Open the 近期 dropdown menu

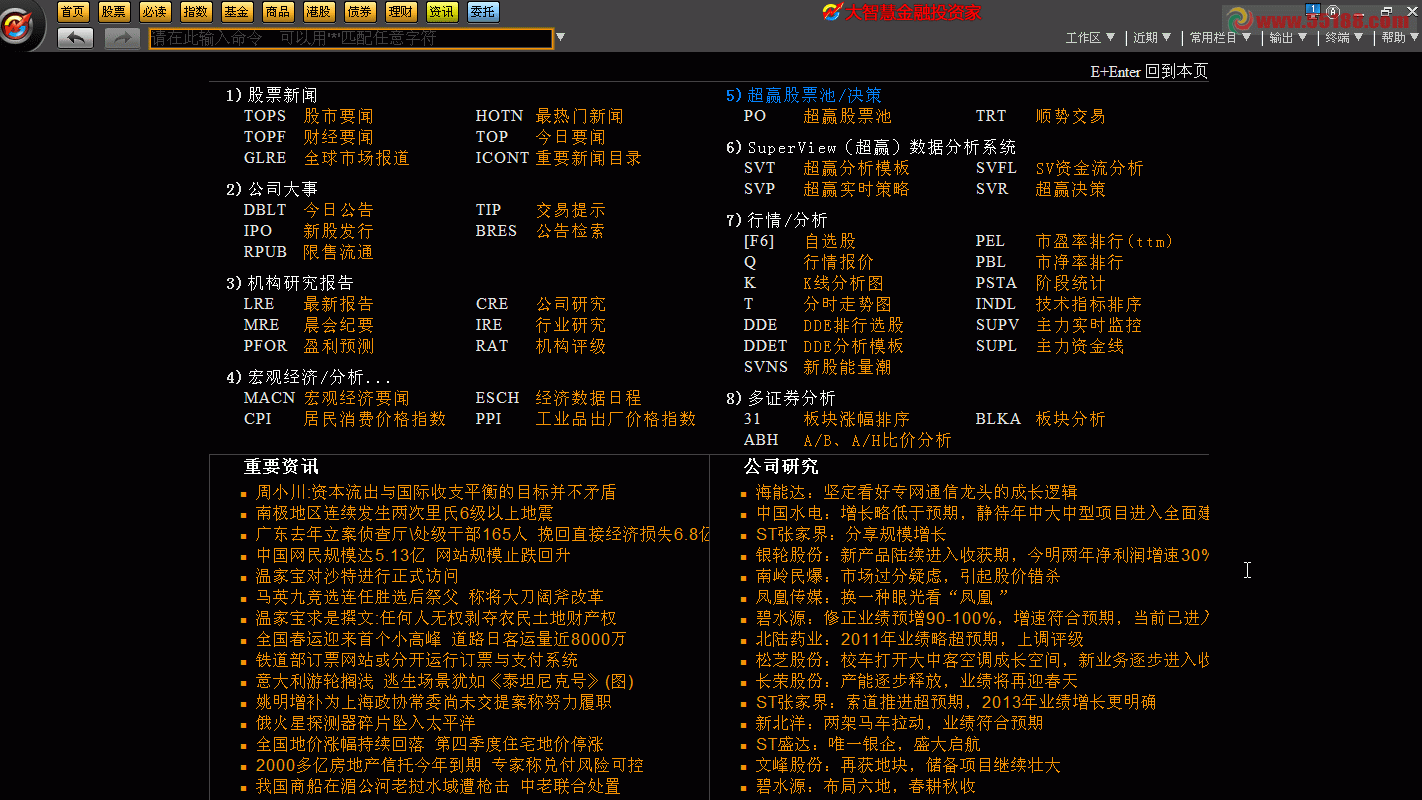(1152, 38)
